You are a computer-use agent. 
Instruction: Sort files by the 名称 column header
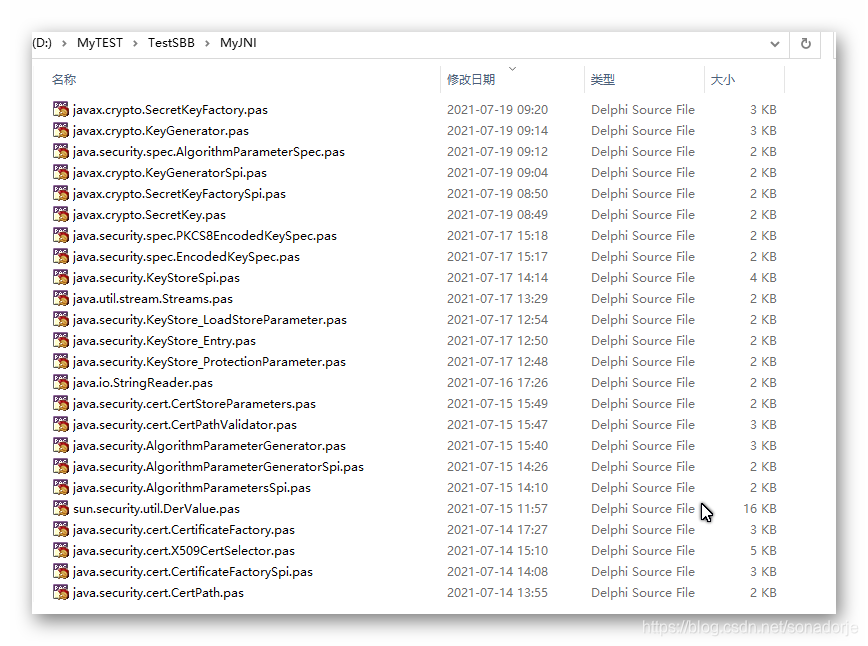64,80
